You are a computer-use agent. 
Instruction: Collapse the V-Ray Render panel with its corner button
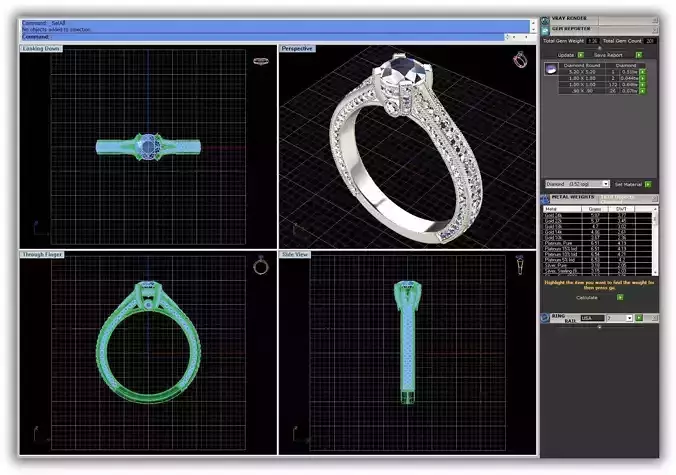[x=654, y=20]
